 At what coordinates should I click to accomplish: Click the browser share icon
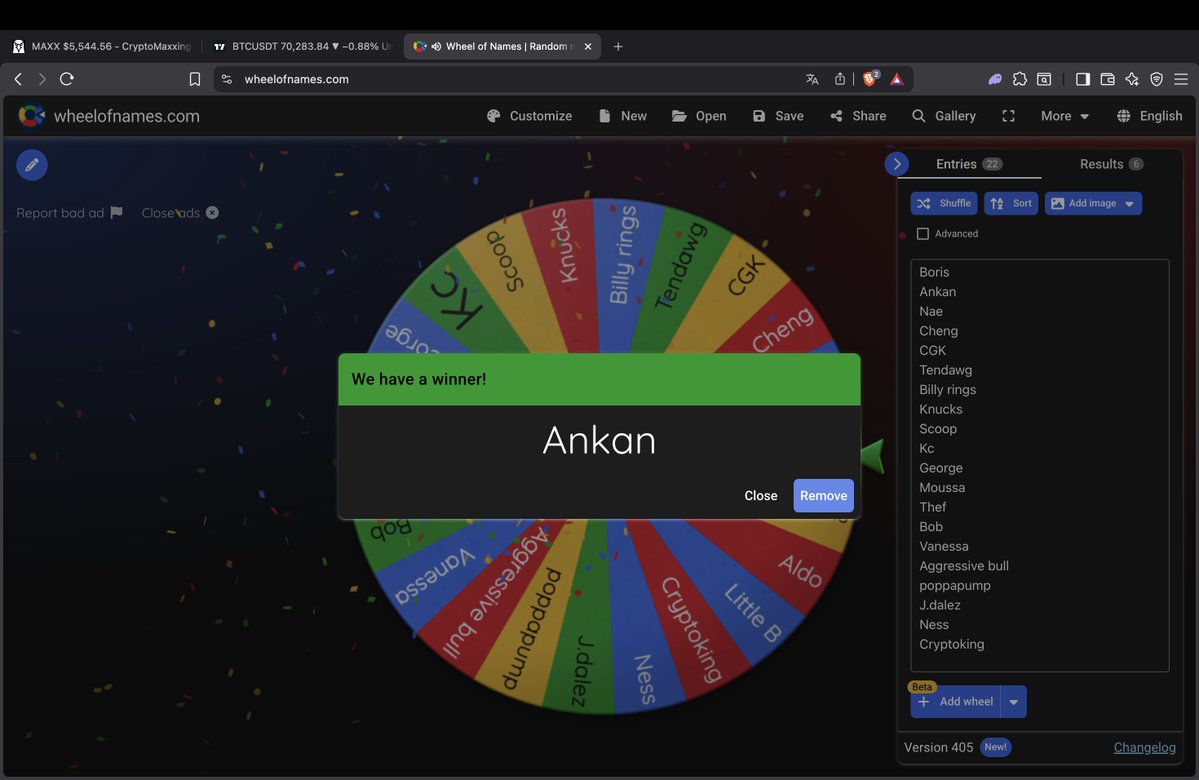840,79
